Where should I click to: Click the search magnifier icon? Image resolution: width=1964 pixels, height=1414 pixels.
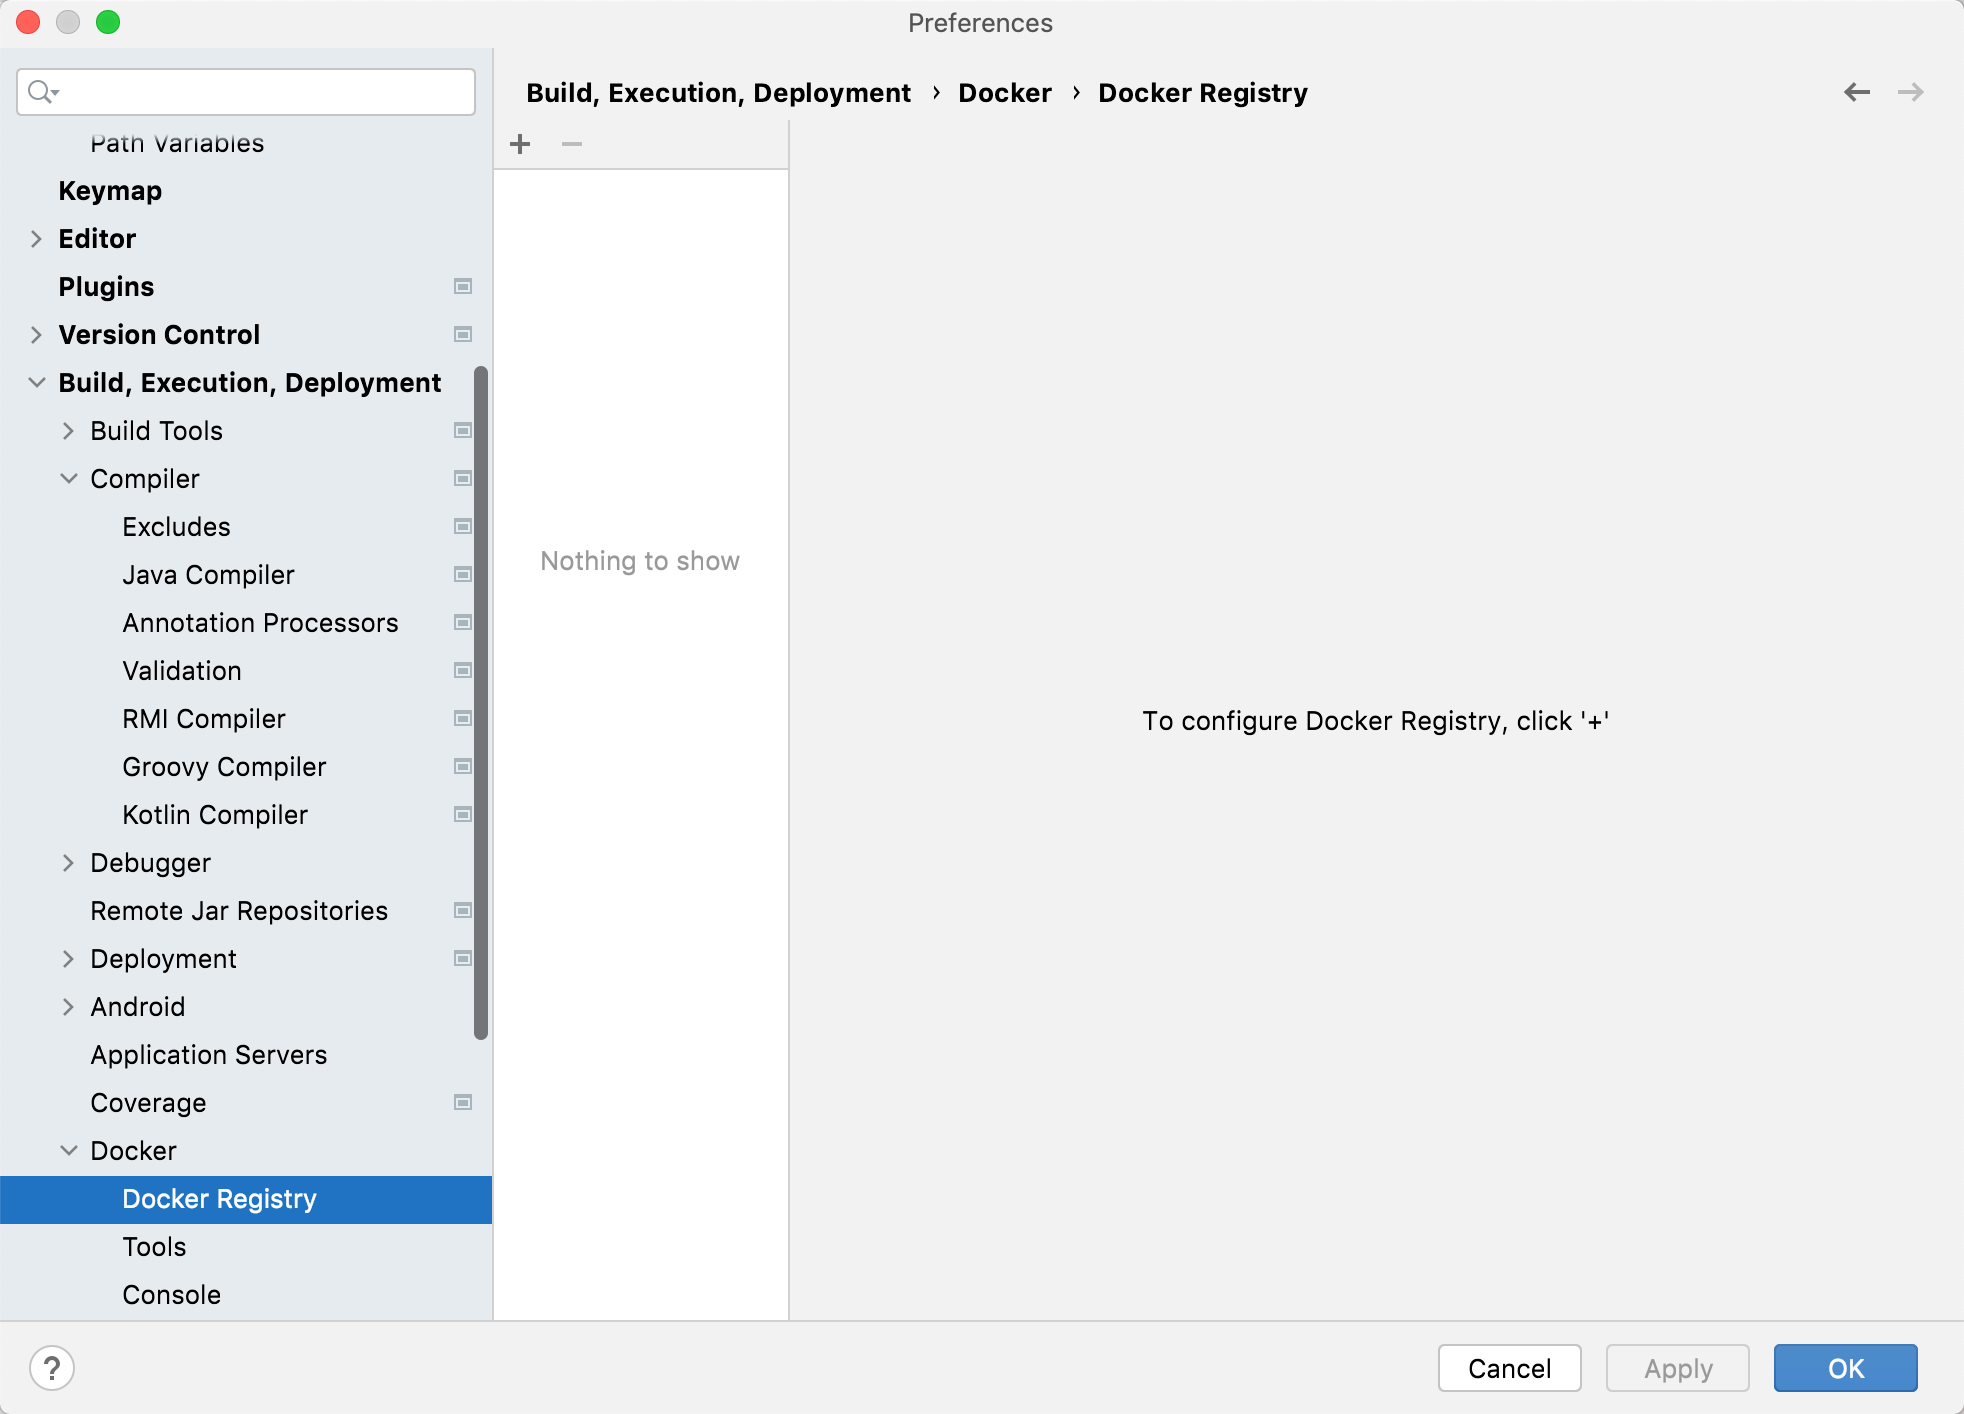42,92
